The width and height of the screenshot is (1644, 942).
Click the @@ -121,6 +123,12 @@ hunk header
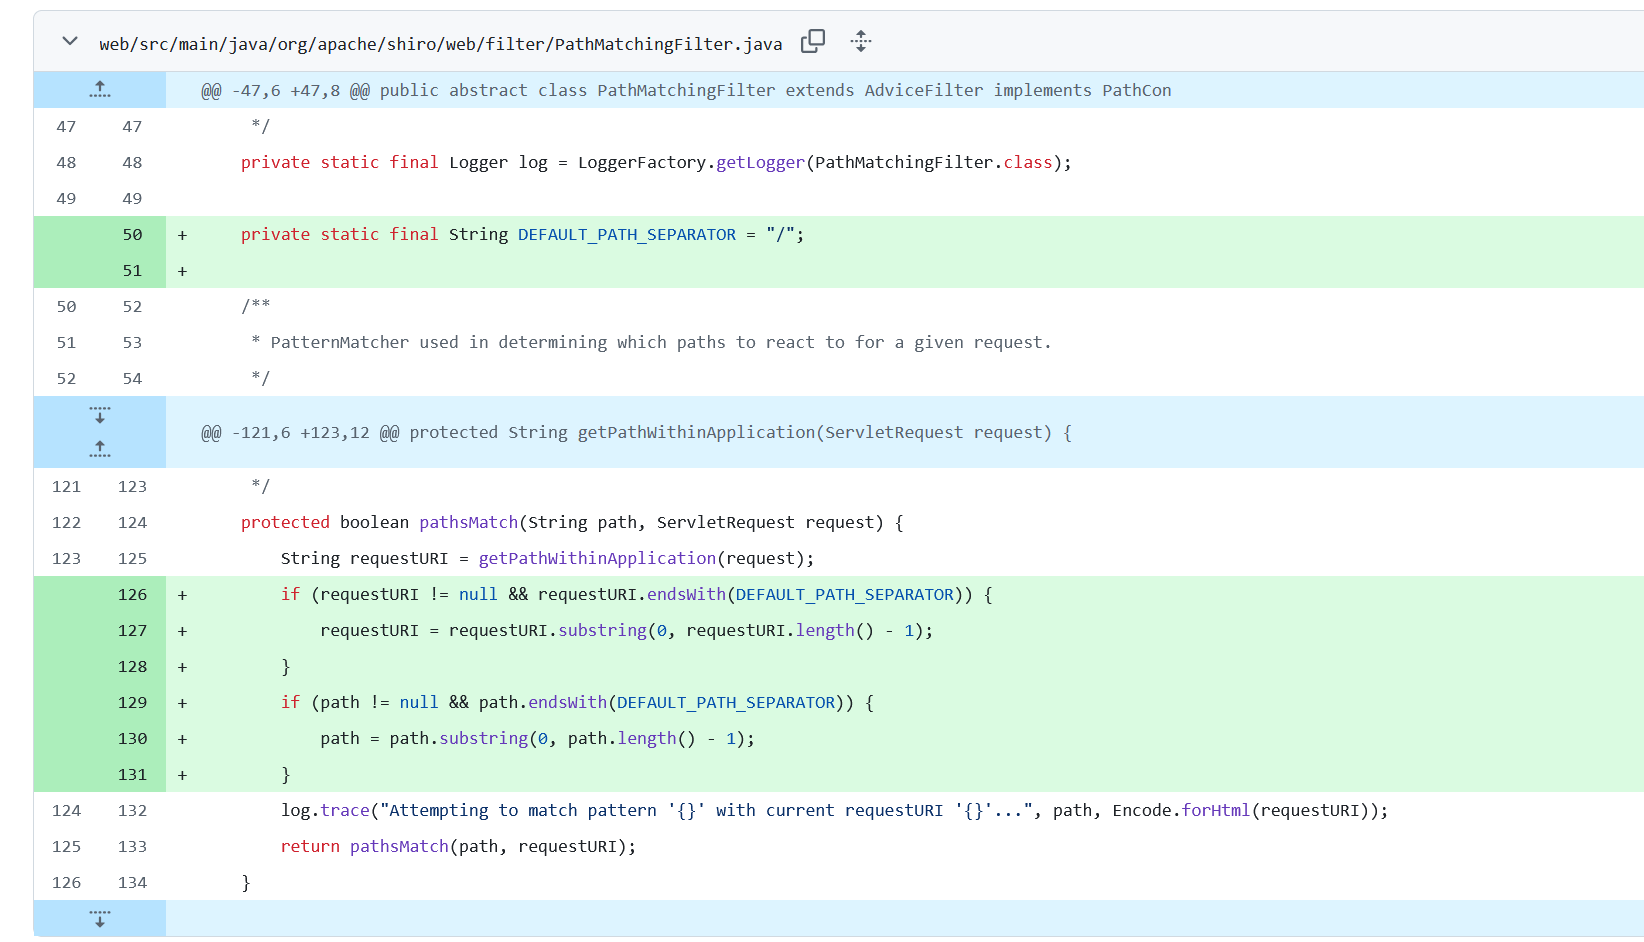click(x=636, y=432)
